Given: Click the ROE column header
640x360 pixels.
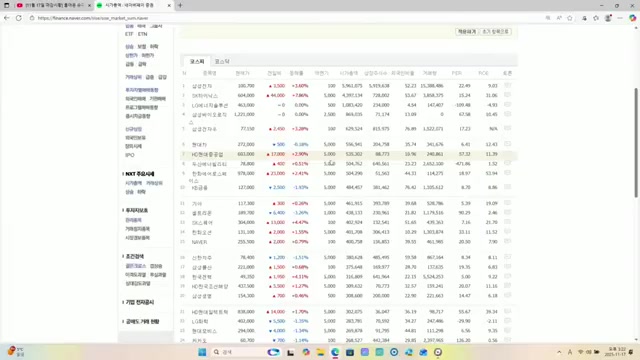Looking at the screenshot, I should [x=483, y=73].
